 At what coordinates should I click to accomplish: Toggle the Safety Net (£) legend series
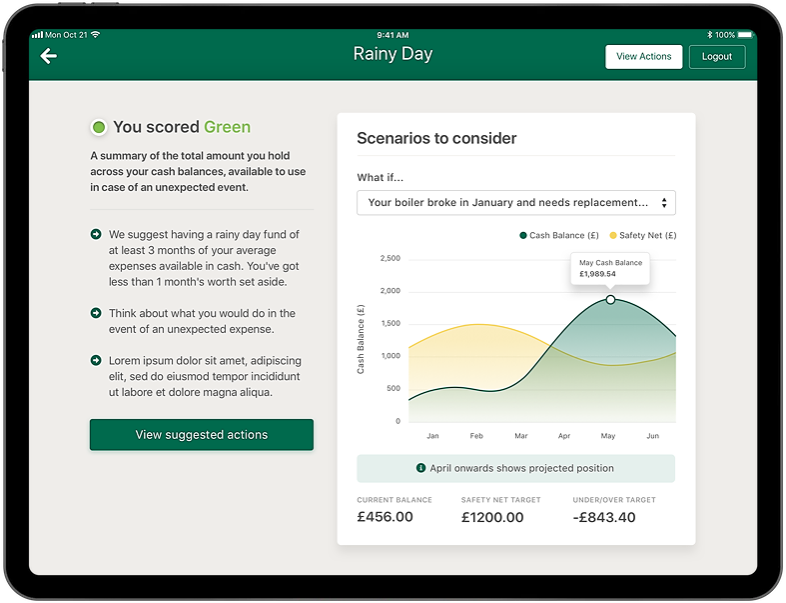(x=643, y=236)
